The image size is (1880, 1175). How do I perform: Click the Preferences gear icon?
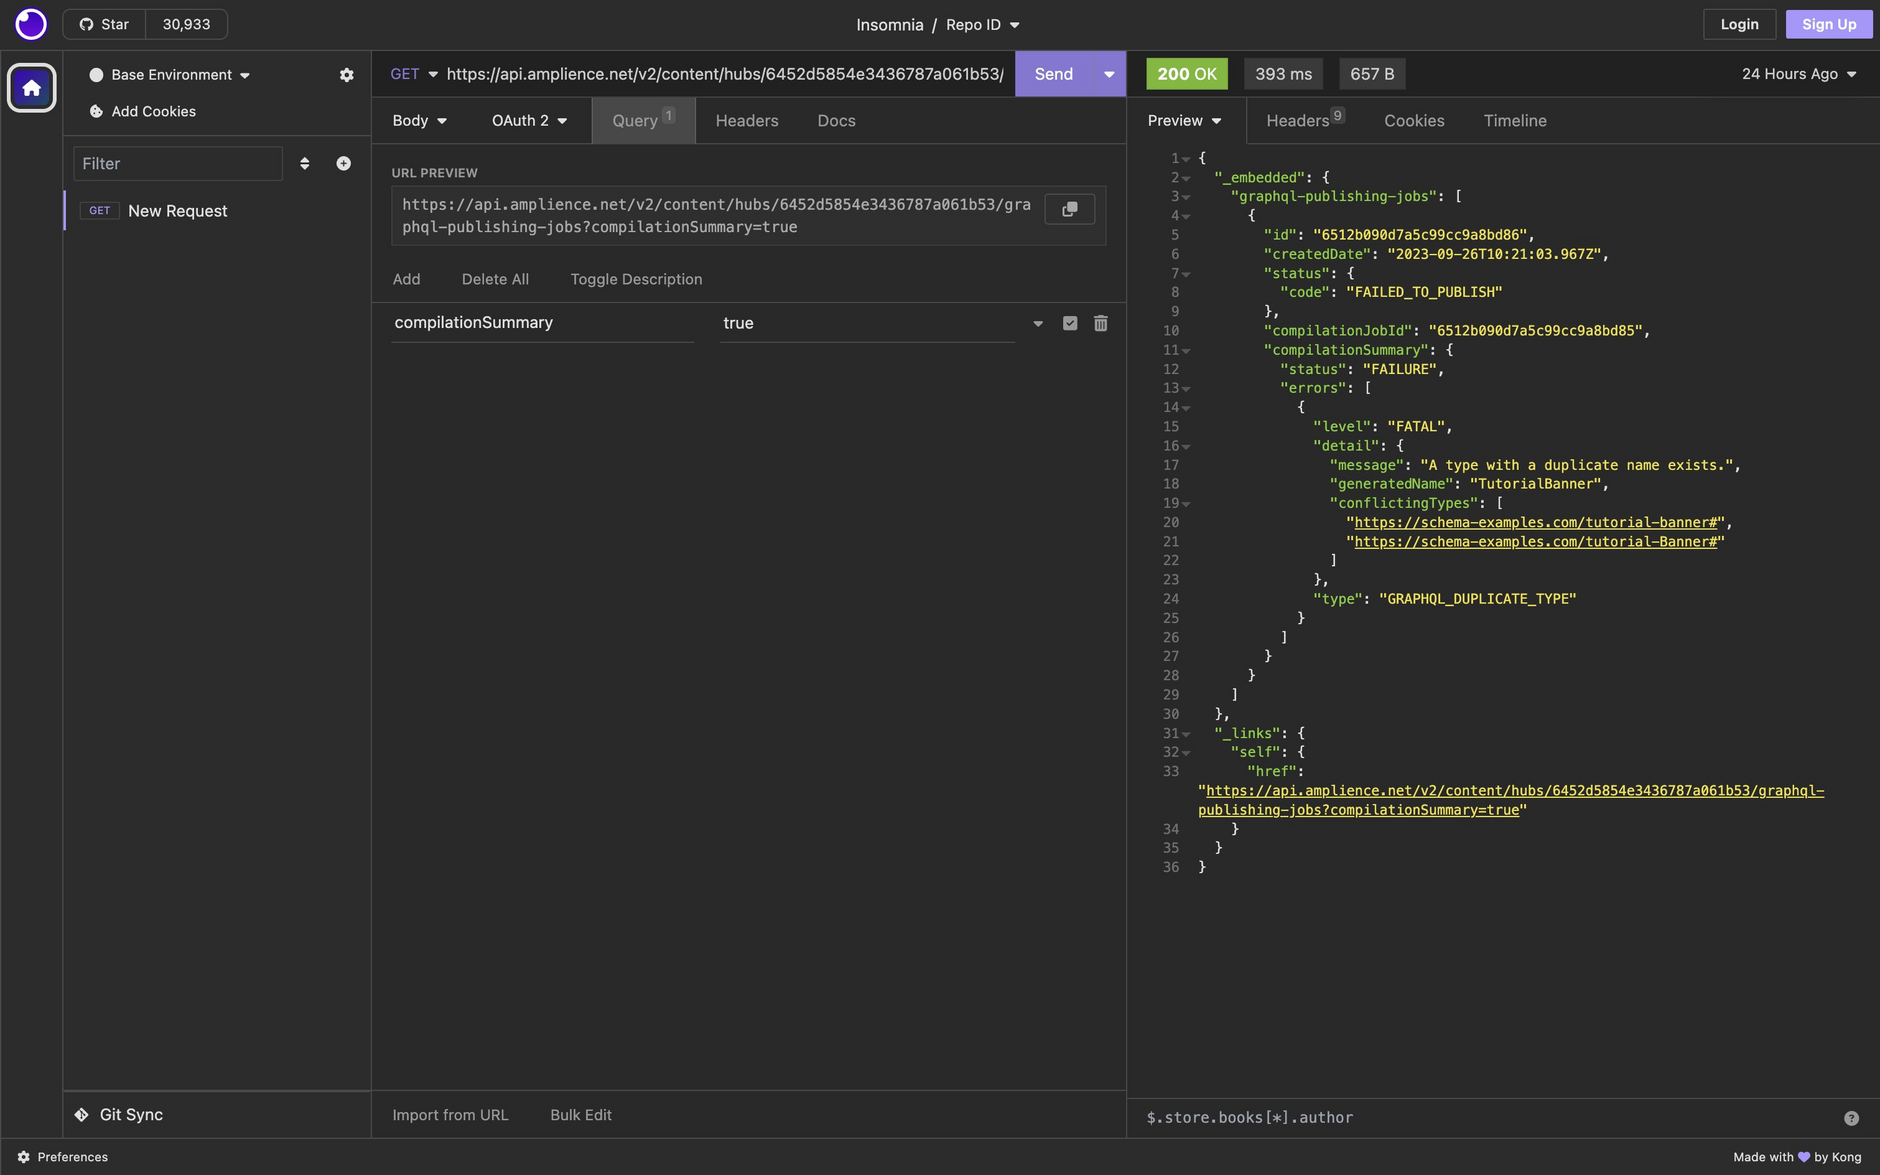pos(23,1157)
